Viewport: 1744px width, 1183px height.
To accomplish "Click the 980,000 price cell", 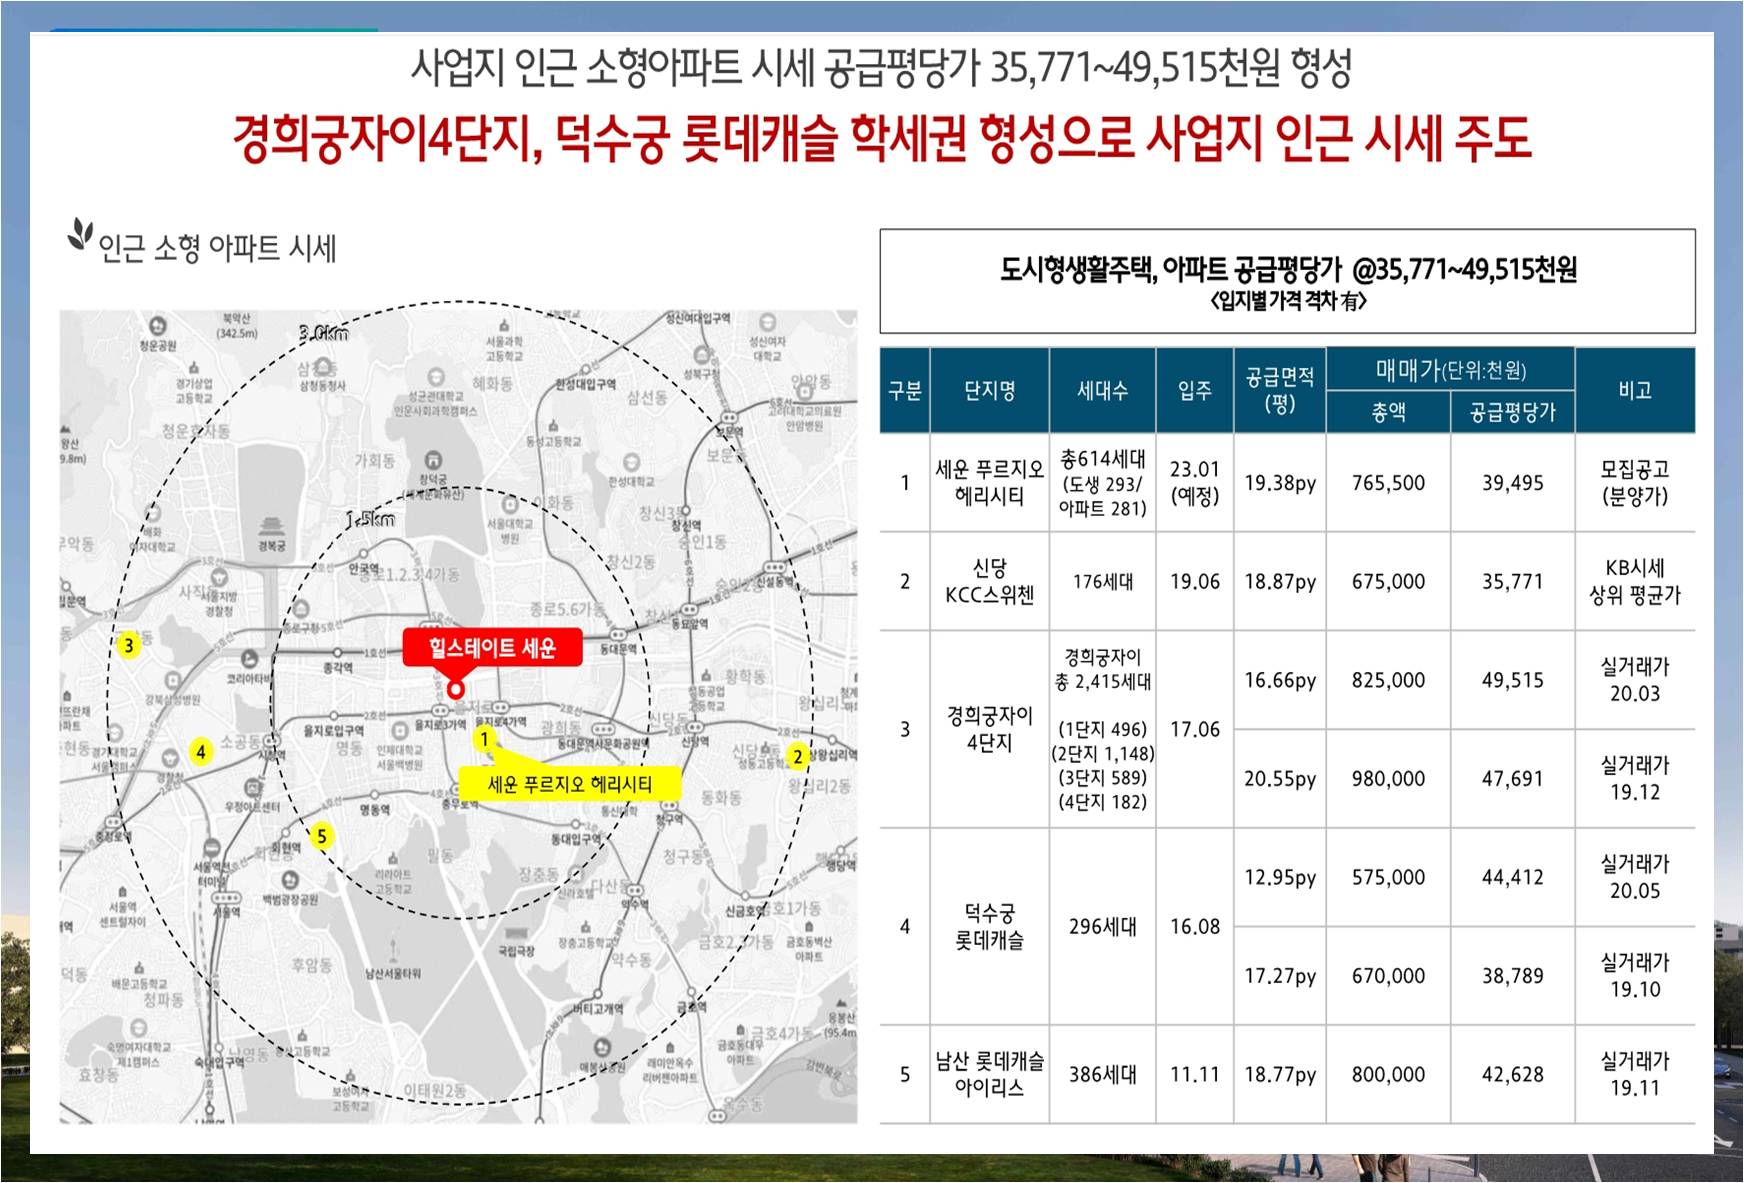I will click(x=1389, y=779).
